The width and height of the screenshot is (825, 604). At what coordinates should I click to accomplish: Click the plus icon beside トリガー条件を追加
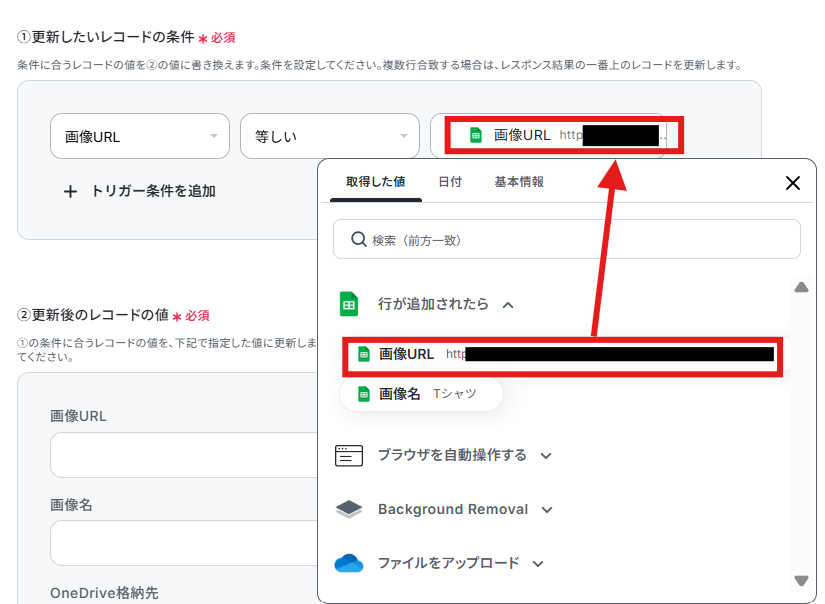pyautogui.click(x=70, y=192)
